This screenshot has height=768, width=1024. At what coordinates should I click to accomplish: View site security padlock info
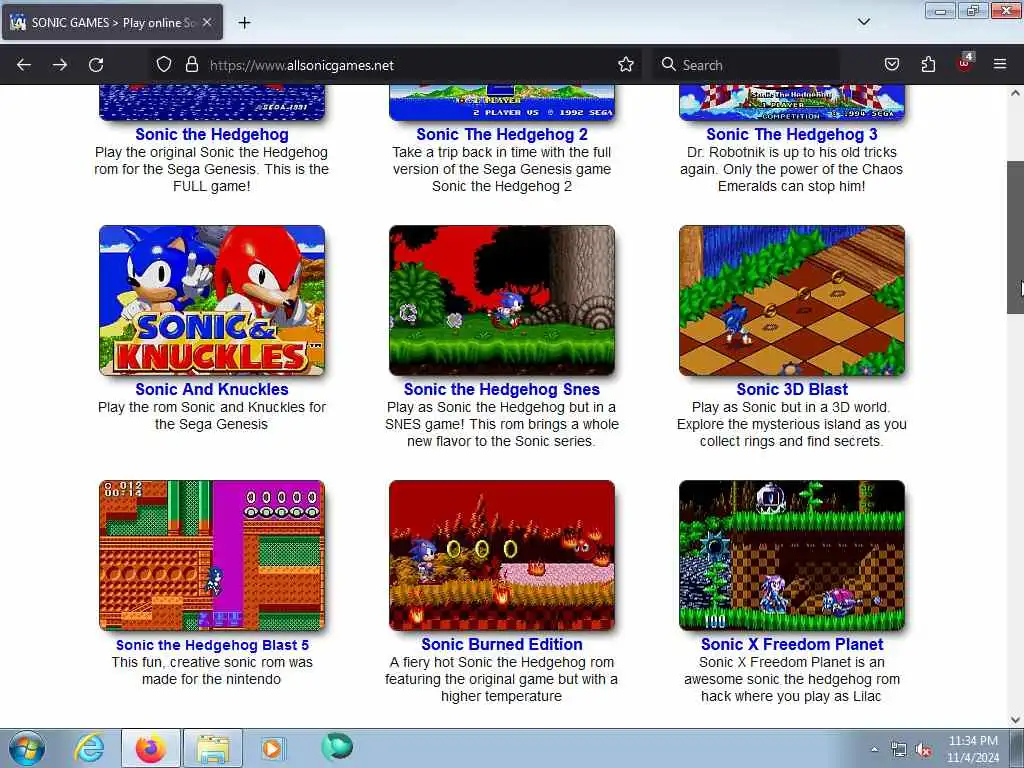[191, 65]
